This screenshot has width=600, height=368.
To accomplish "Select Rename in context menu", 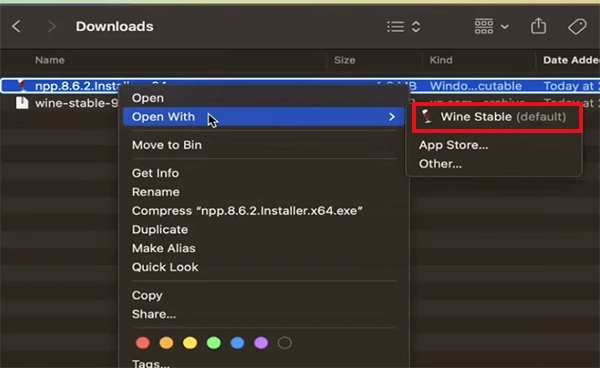I will [x=156, y=192].
